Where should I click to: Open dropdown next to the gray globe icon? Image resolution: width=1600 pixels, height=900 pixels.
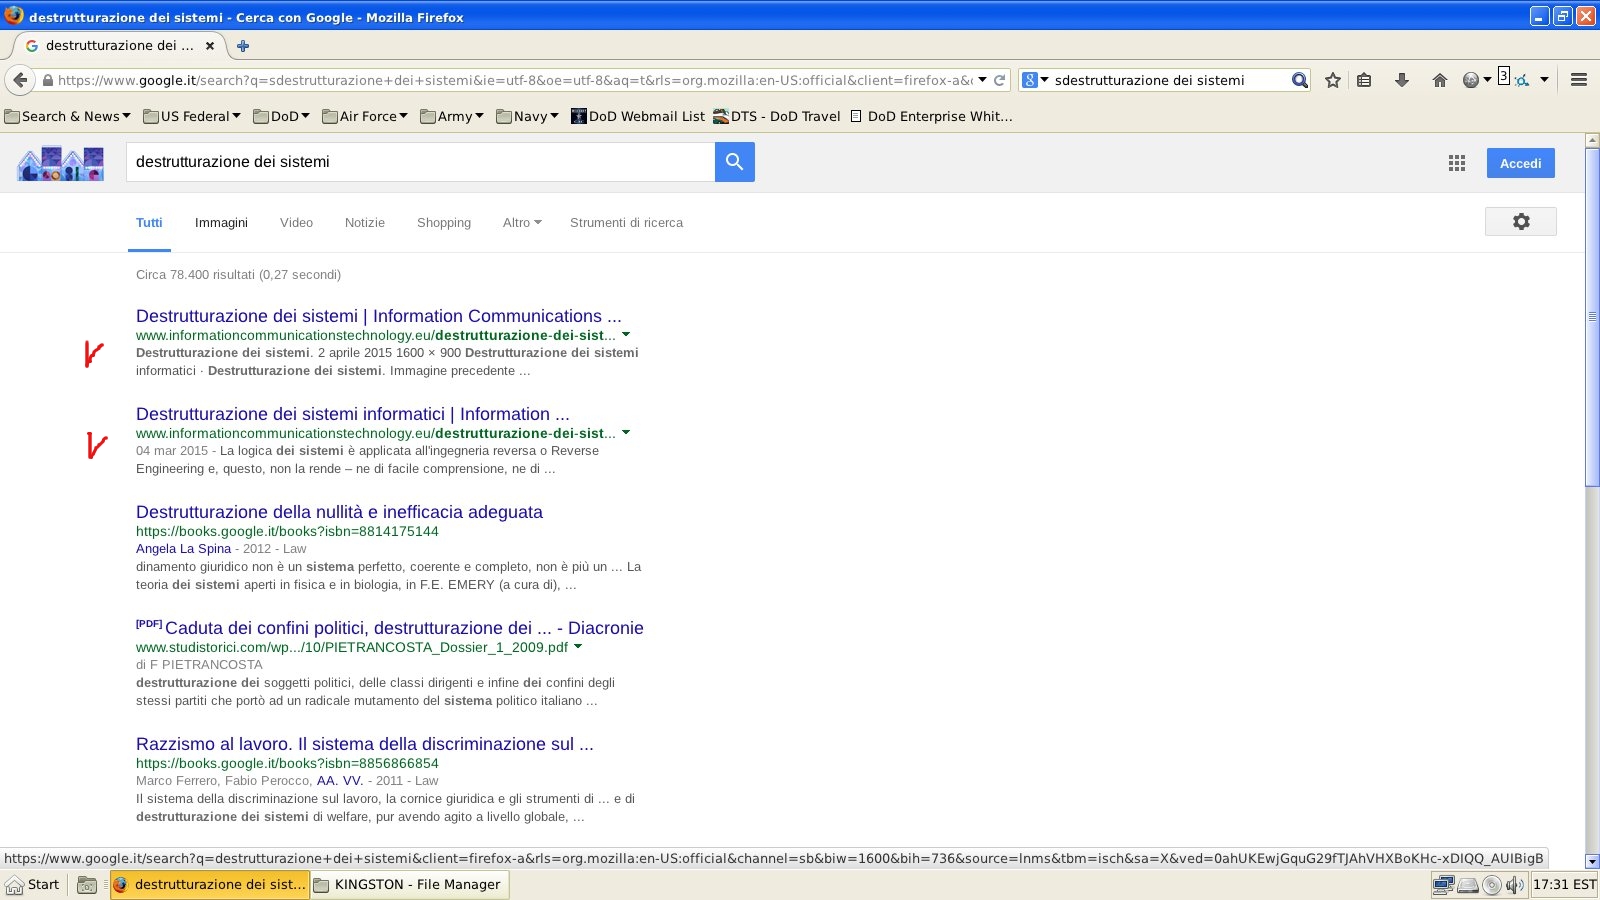pos(1487,80)
